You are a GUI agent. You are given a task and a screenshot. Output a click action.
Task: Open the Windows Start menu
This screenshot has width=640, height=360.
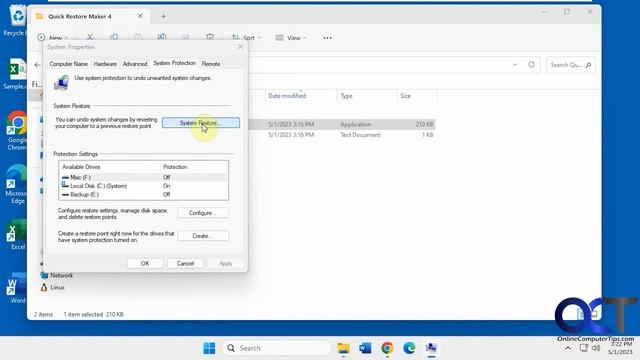pyautogui.click(x=209, y=348)
